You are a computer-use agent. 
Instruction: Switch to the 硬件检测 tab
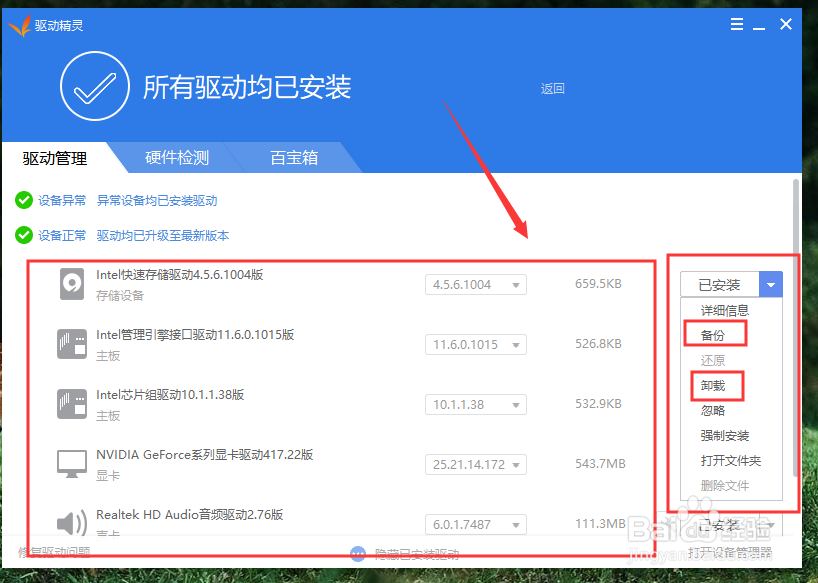pos(177,157)
